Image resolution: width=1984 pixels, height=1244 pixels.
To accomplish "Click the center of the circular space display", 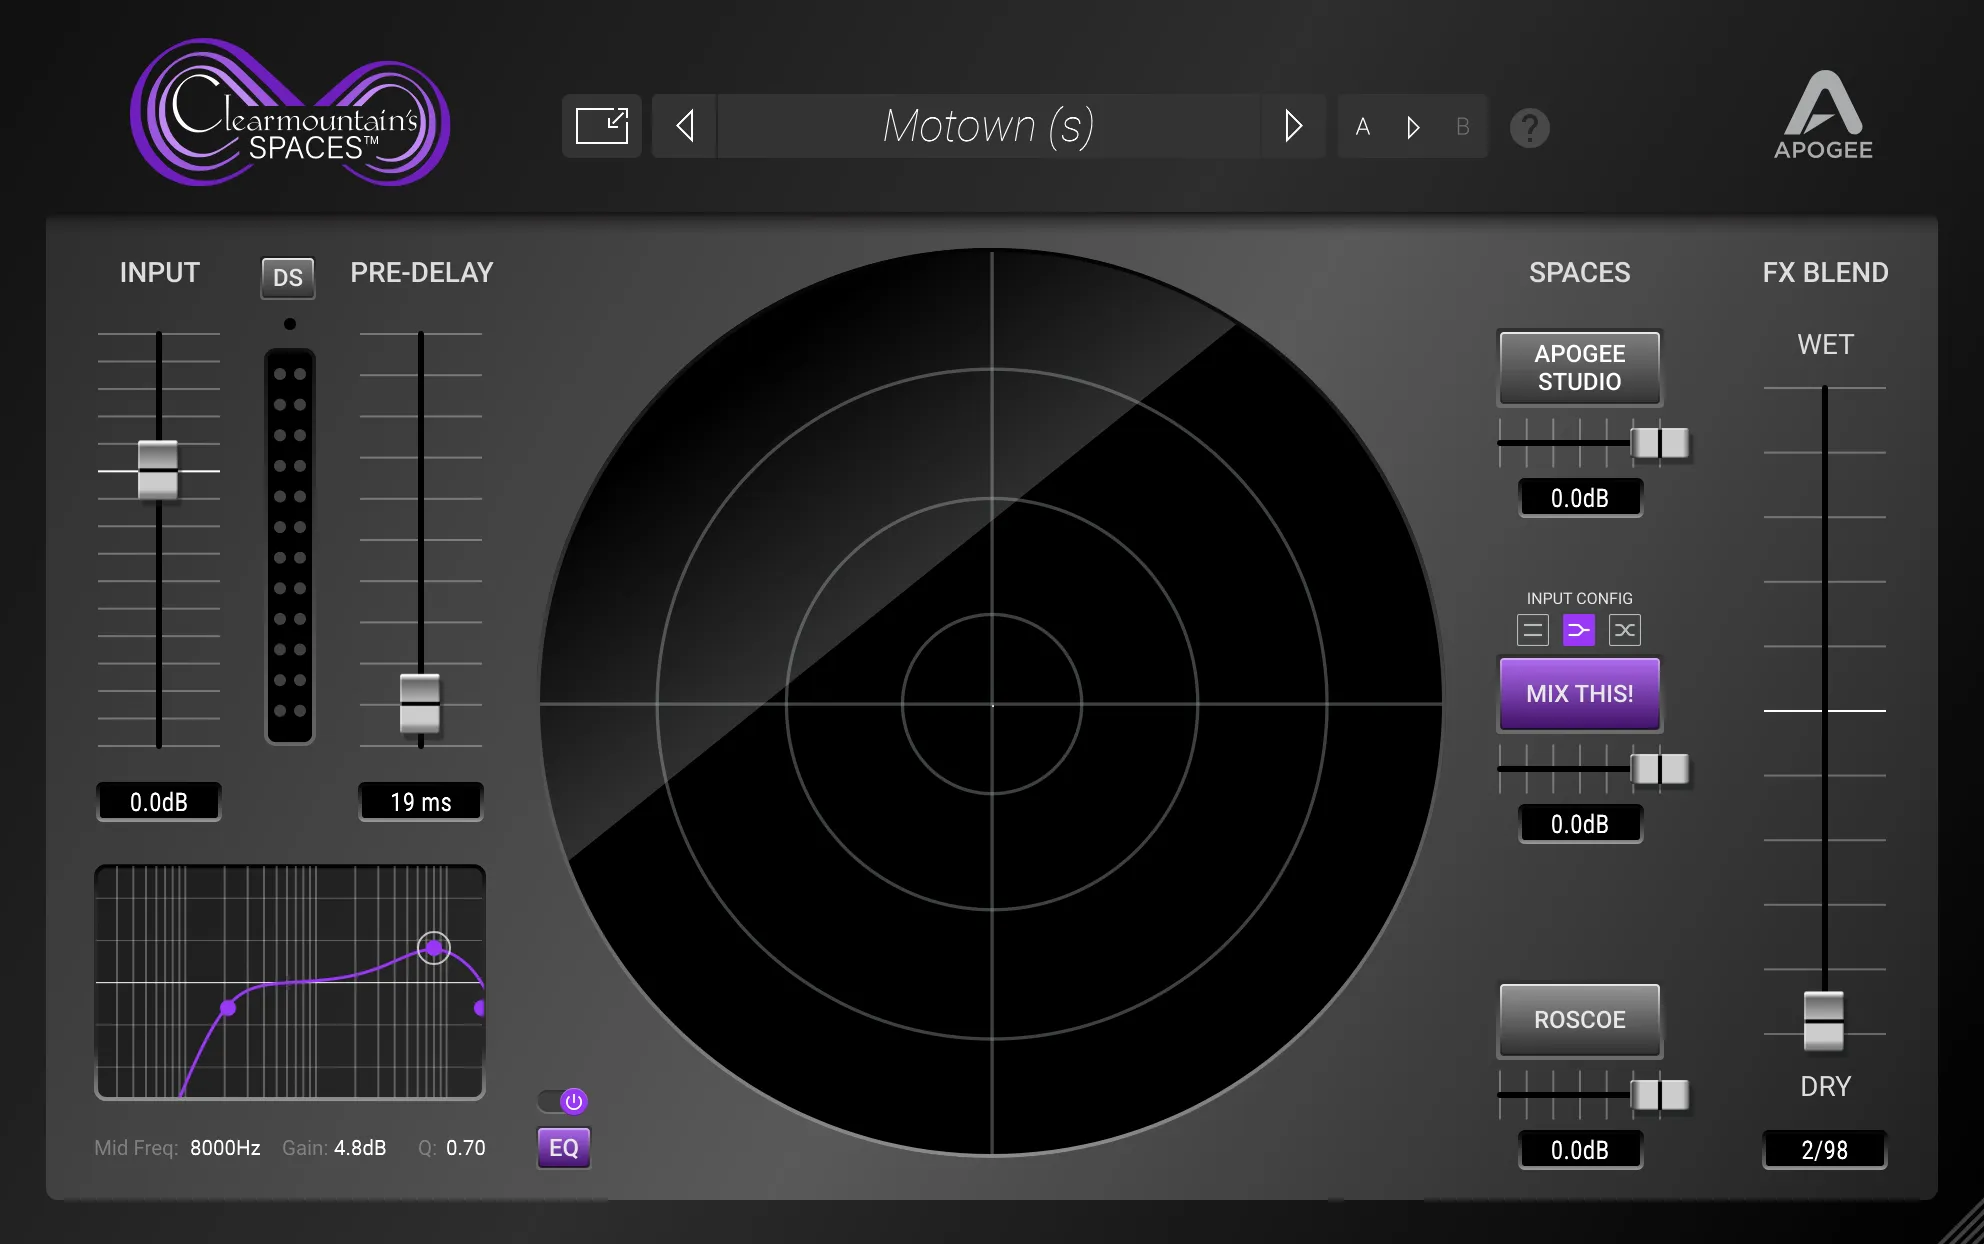I will pyautogui.click(x=992, y=705).
